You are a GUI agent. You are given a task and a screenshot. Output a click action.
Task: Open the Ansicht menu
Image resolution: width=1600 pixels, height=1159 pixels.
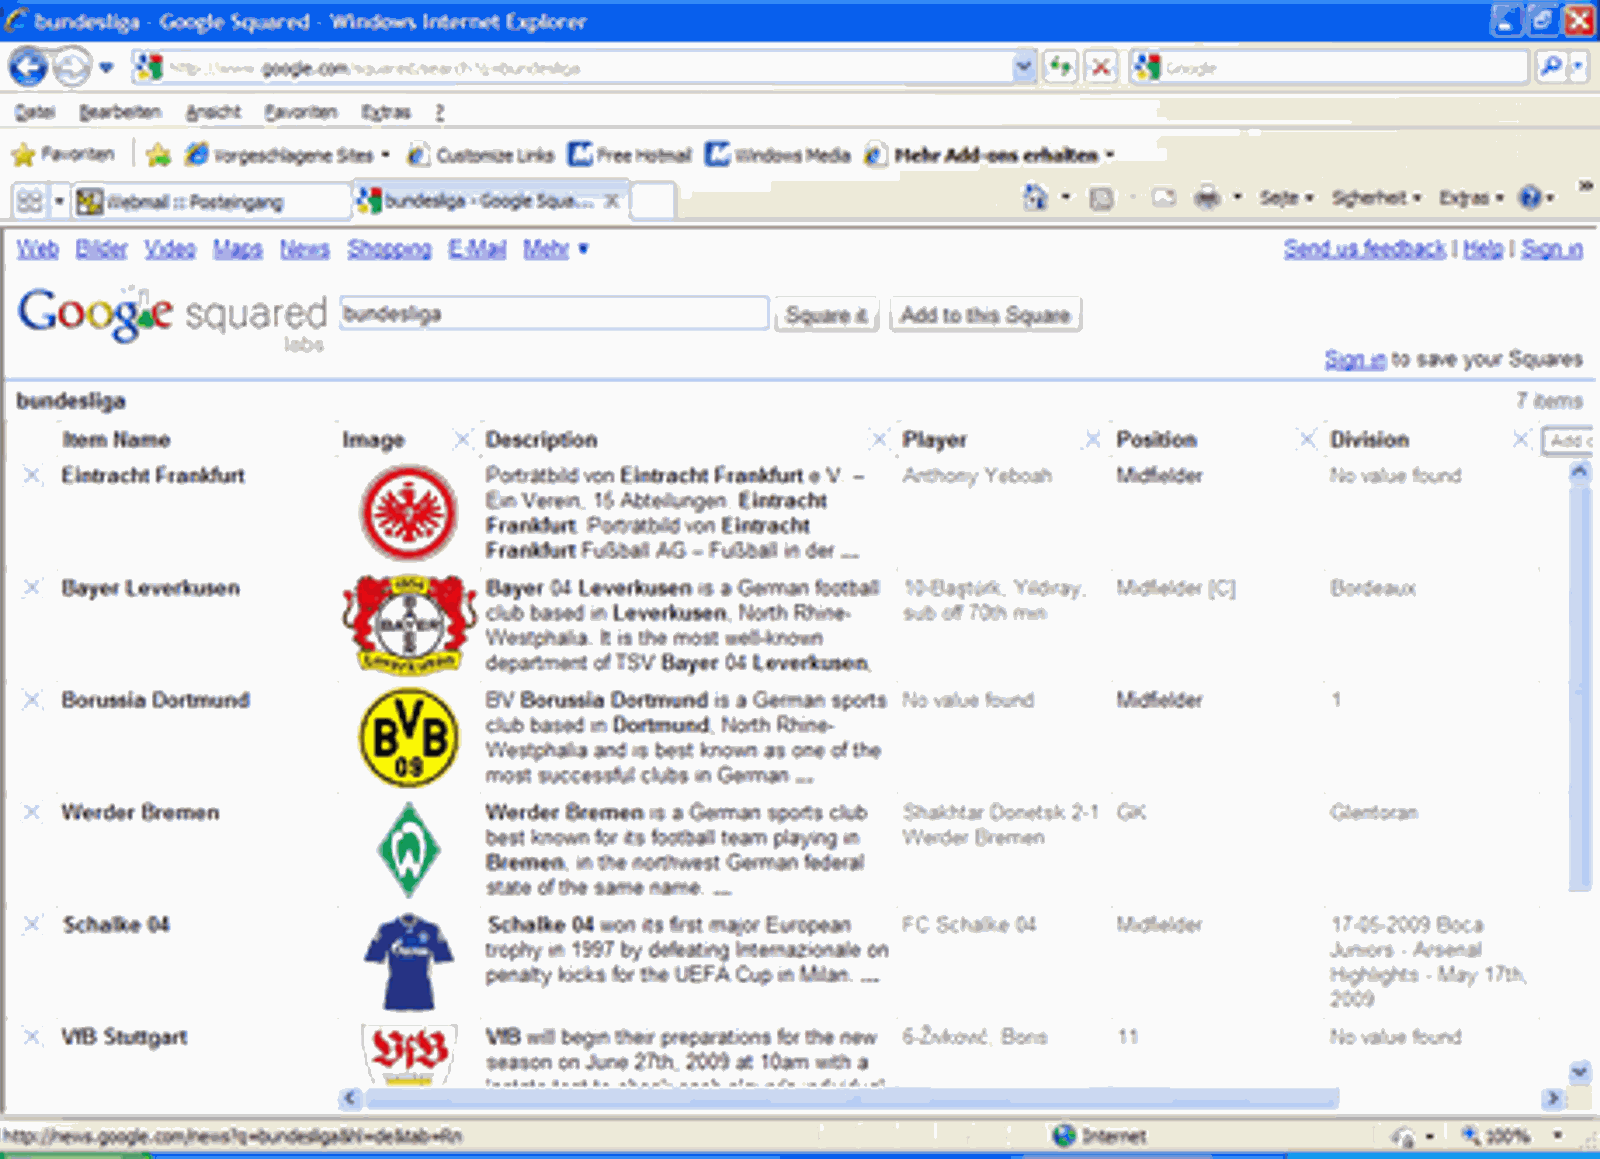pos(213,112)
